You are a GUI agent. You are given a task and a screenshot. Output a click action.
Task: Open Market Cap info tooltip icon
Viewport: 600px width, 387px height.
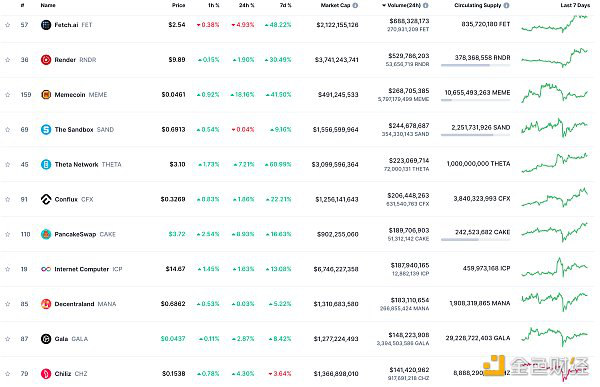355,5
